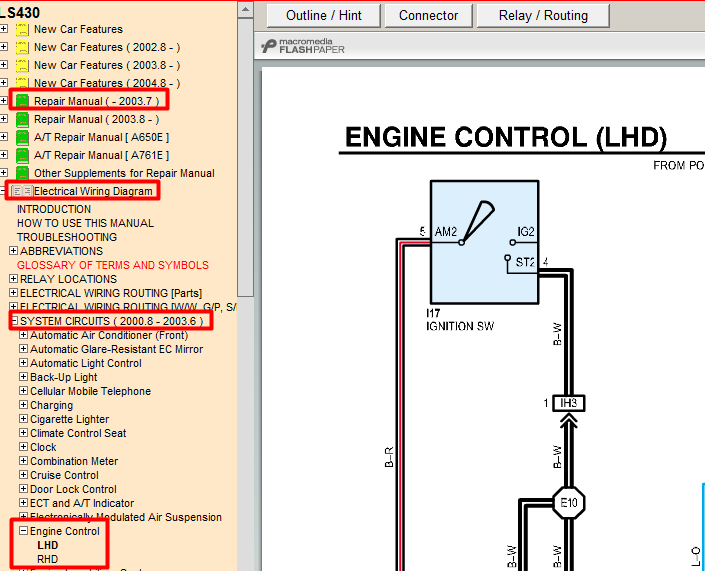Click the yellow icon for New Car Features (2002.8 - )

(x=22, y=48)
